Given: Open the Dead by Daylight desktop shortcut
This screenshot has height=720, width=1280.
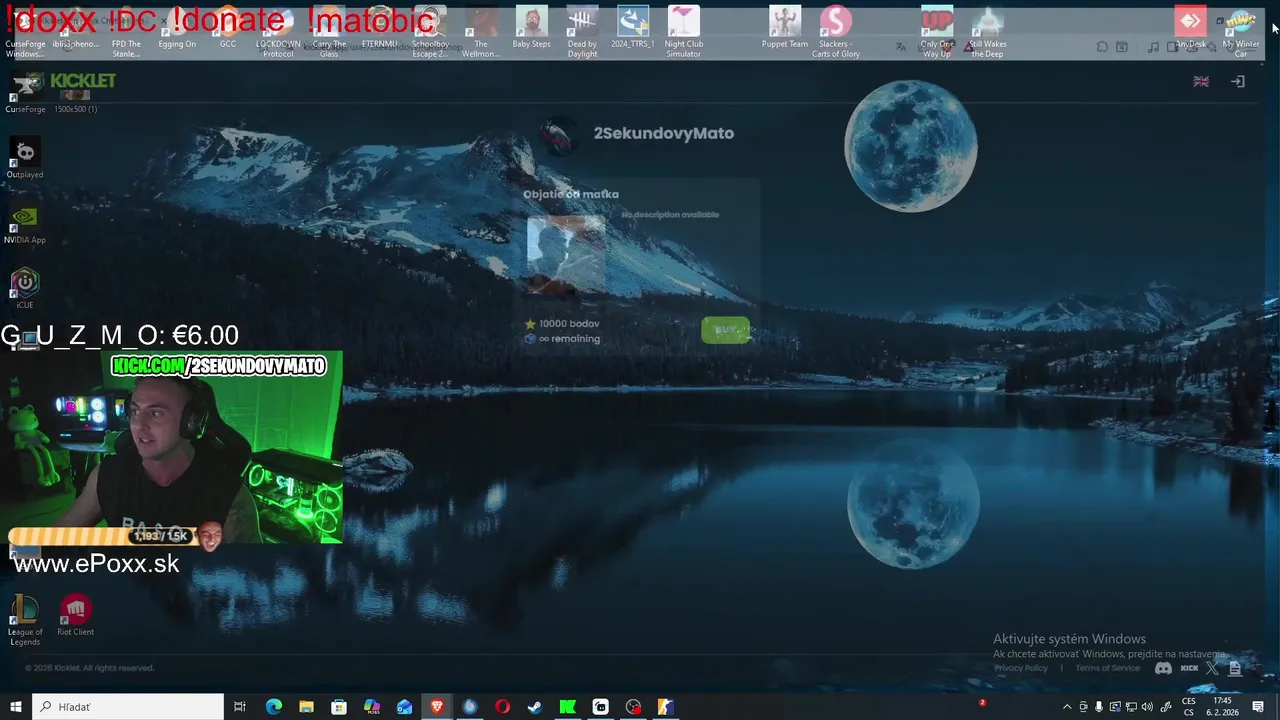Looking at the screenshot, I should (582, 32).
